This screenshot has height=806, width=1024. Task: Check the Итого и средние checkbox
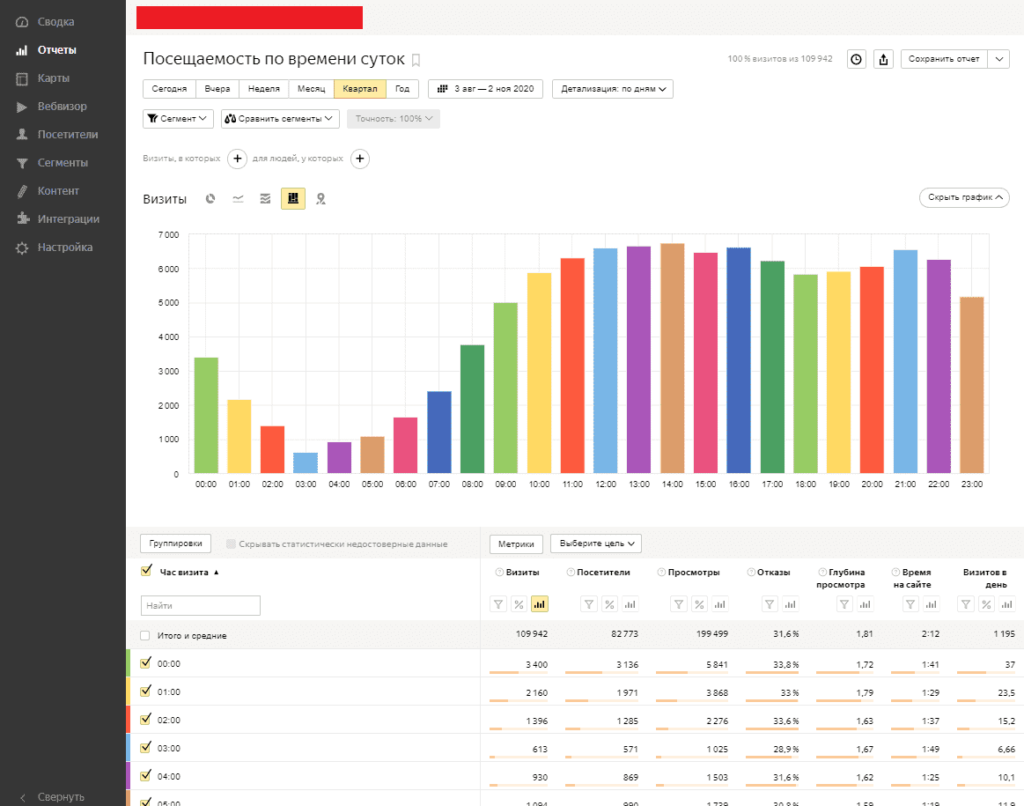pyautogui.click(x=146, y=635)
